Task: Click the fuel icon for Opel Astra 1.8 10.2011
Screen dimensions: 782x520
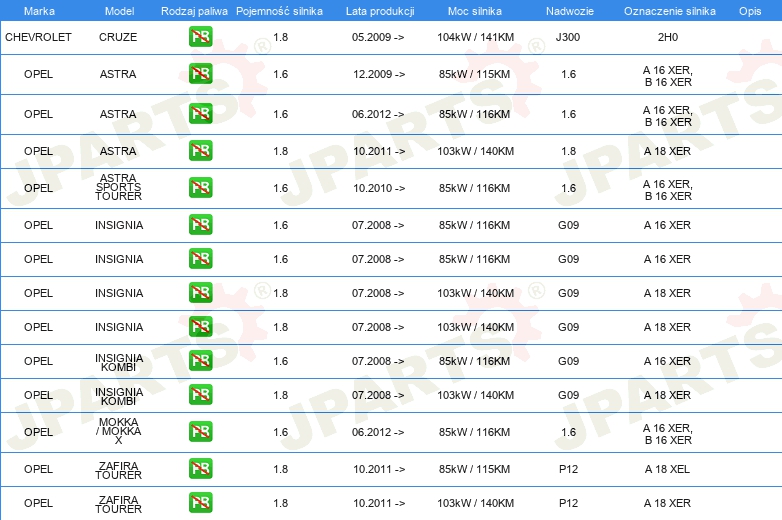Action: (200, 151)
